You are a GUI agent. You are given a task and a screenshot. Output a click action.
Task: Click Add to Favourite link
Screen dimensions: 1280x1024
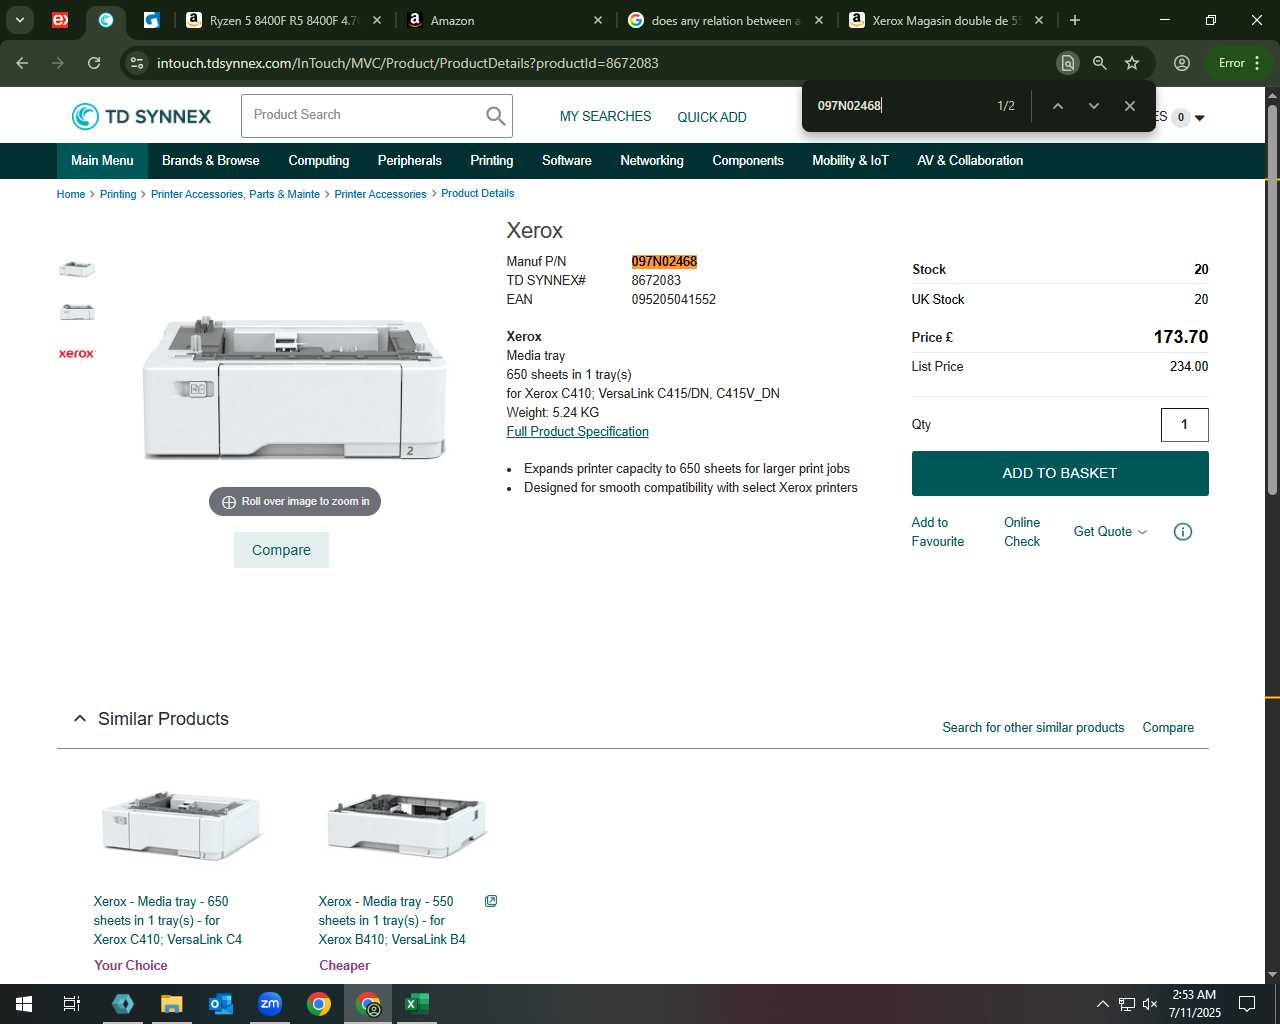click(937, 532)
